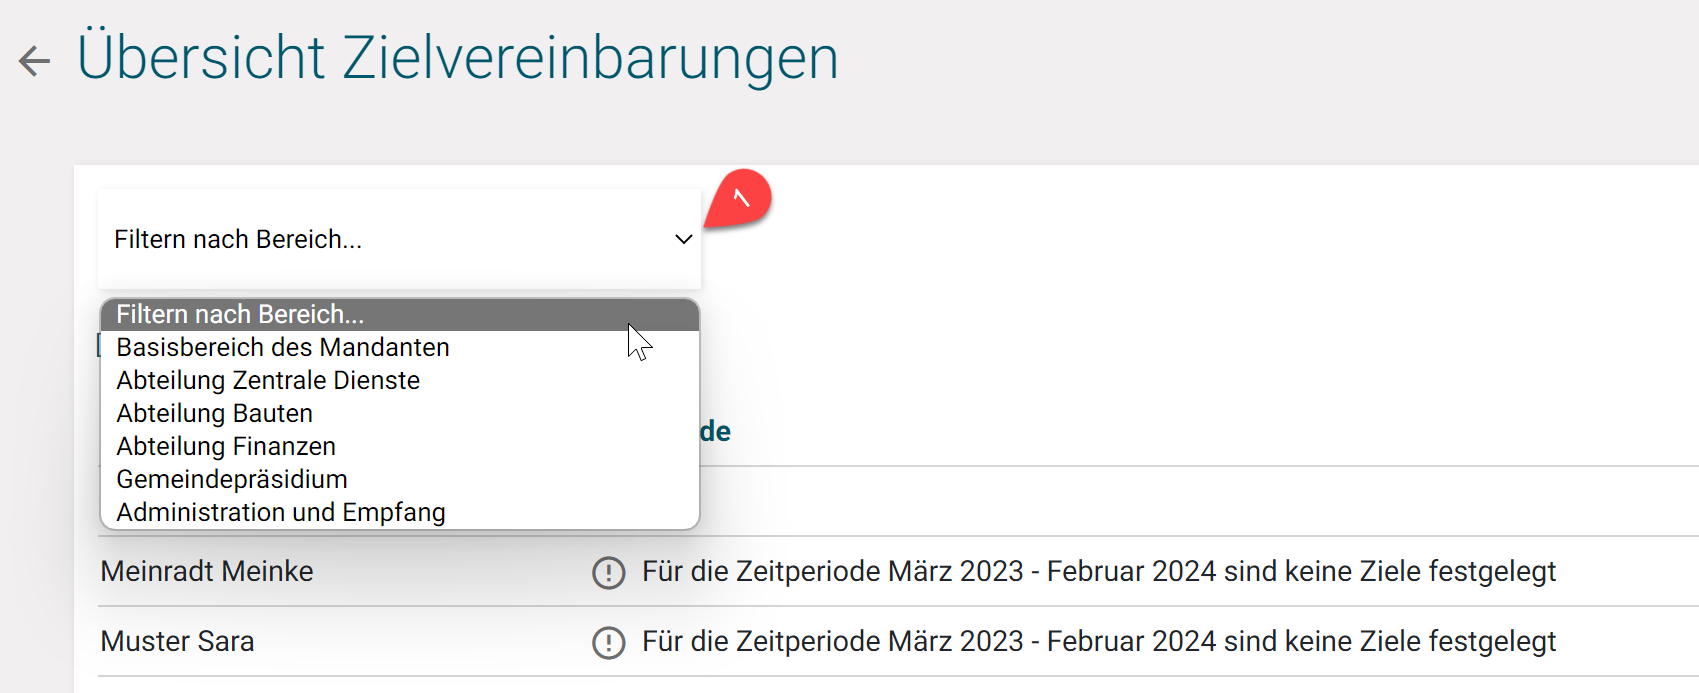Click the partly hidden column header ending 'de'
This screenshot has width=1699, height=693.
coord(715,432)
